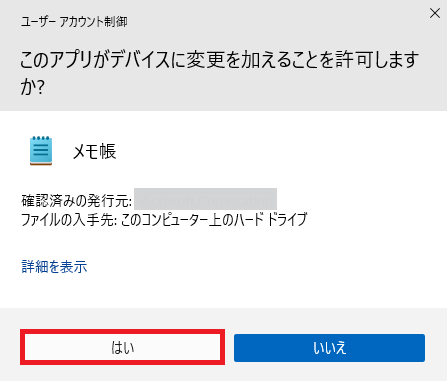Choose いいえ to deny the request

coord(329,348)
